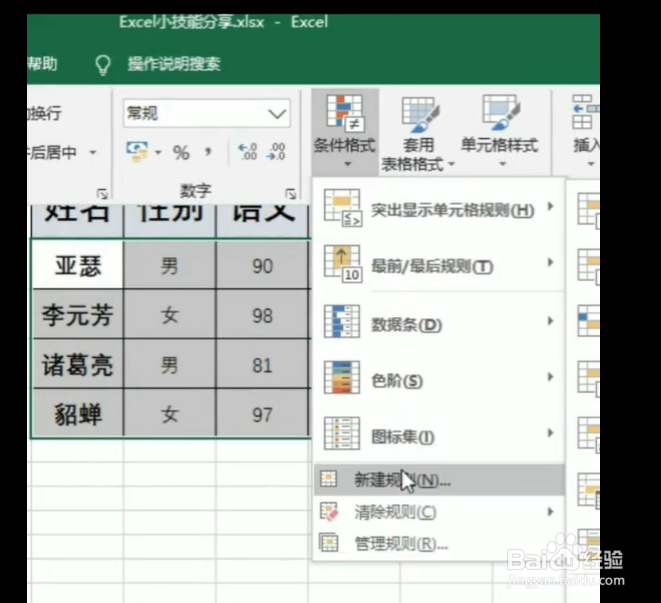Expand the Color Scales submenu arrow
The height and width of the screenshot is (603, 661).
550,377
